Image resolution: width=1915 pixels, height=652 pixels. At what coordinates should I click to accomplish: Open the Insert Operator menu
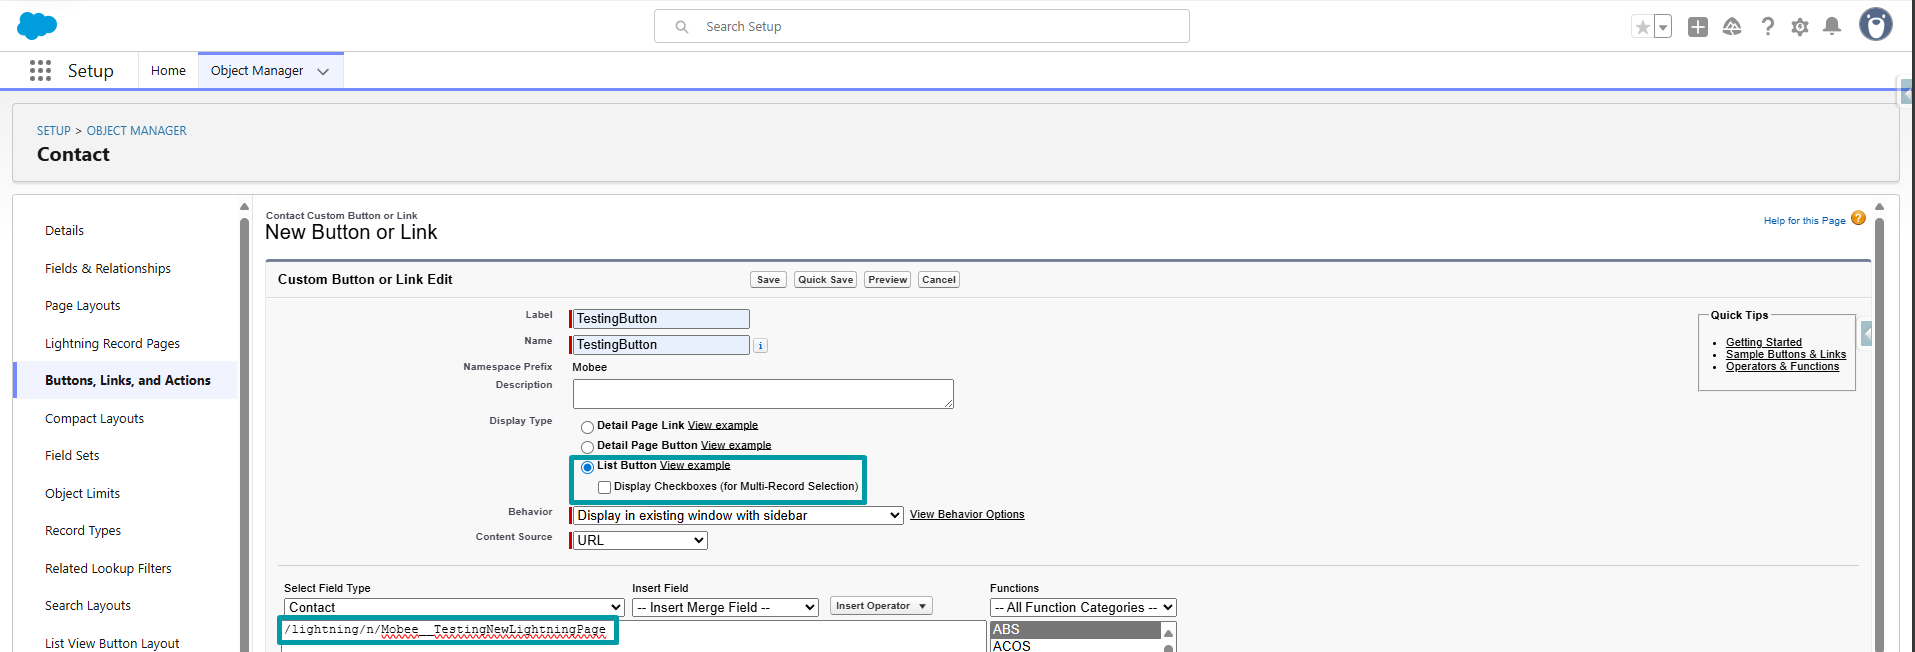[x=881, y=606]
